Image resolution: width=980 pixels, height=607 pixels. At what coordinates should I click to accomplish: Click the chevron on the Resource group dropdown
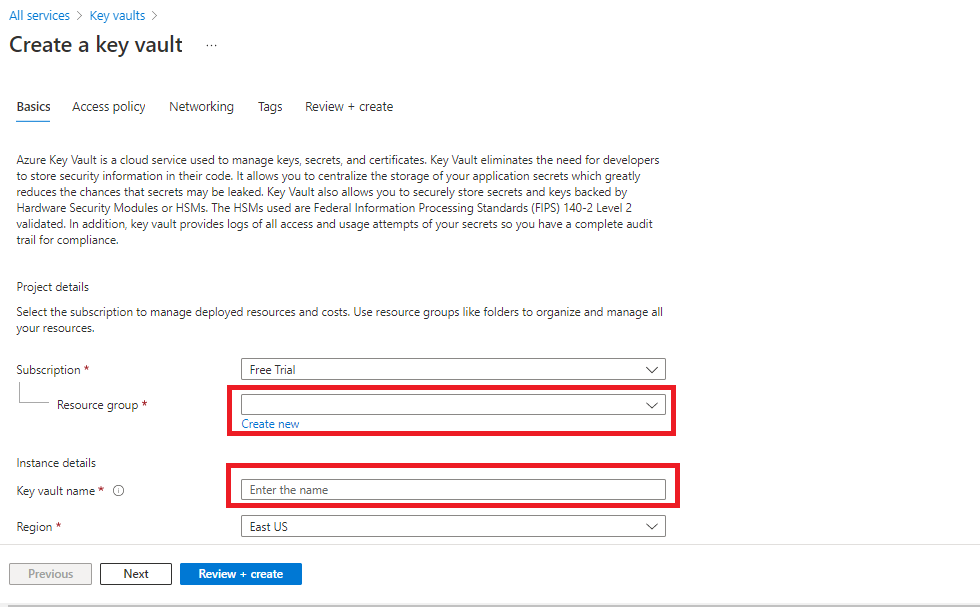pos(652,404)
